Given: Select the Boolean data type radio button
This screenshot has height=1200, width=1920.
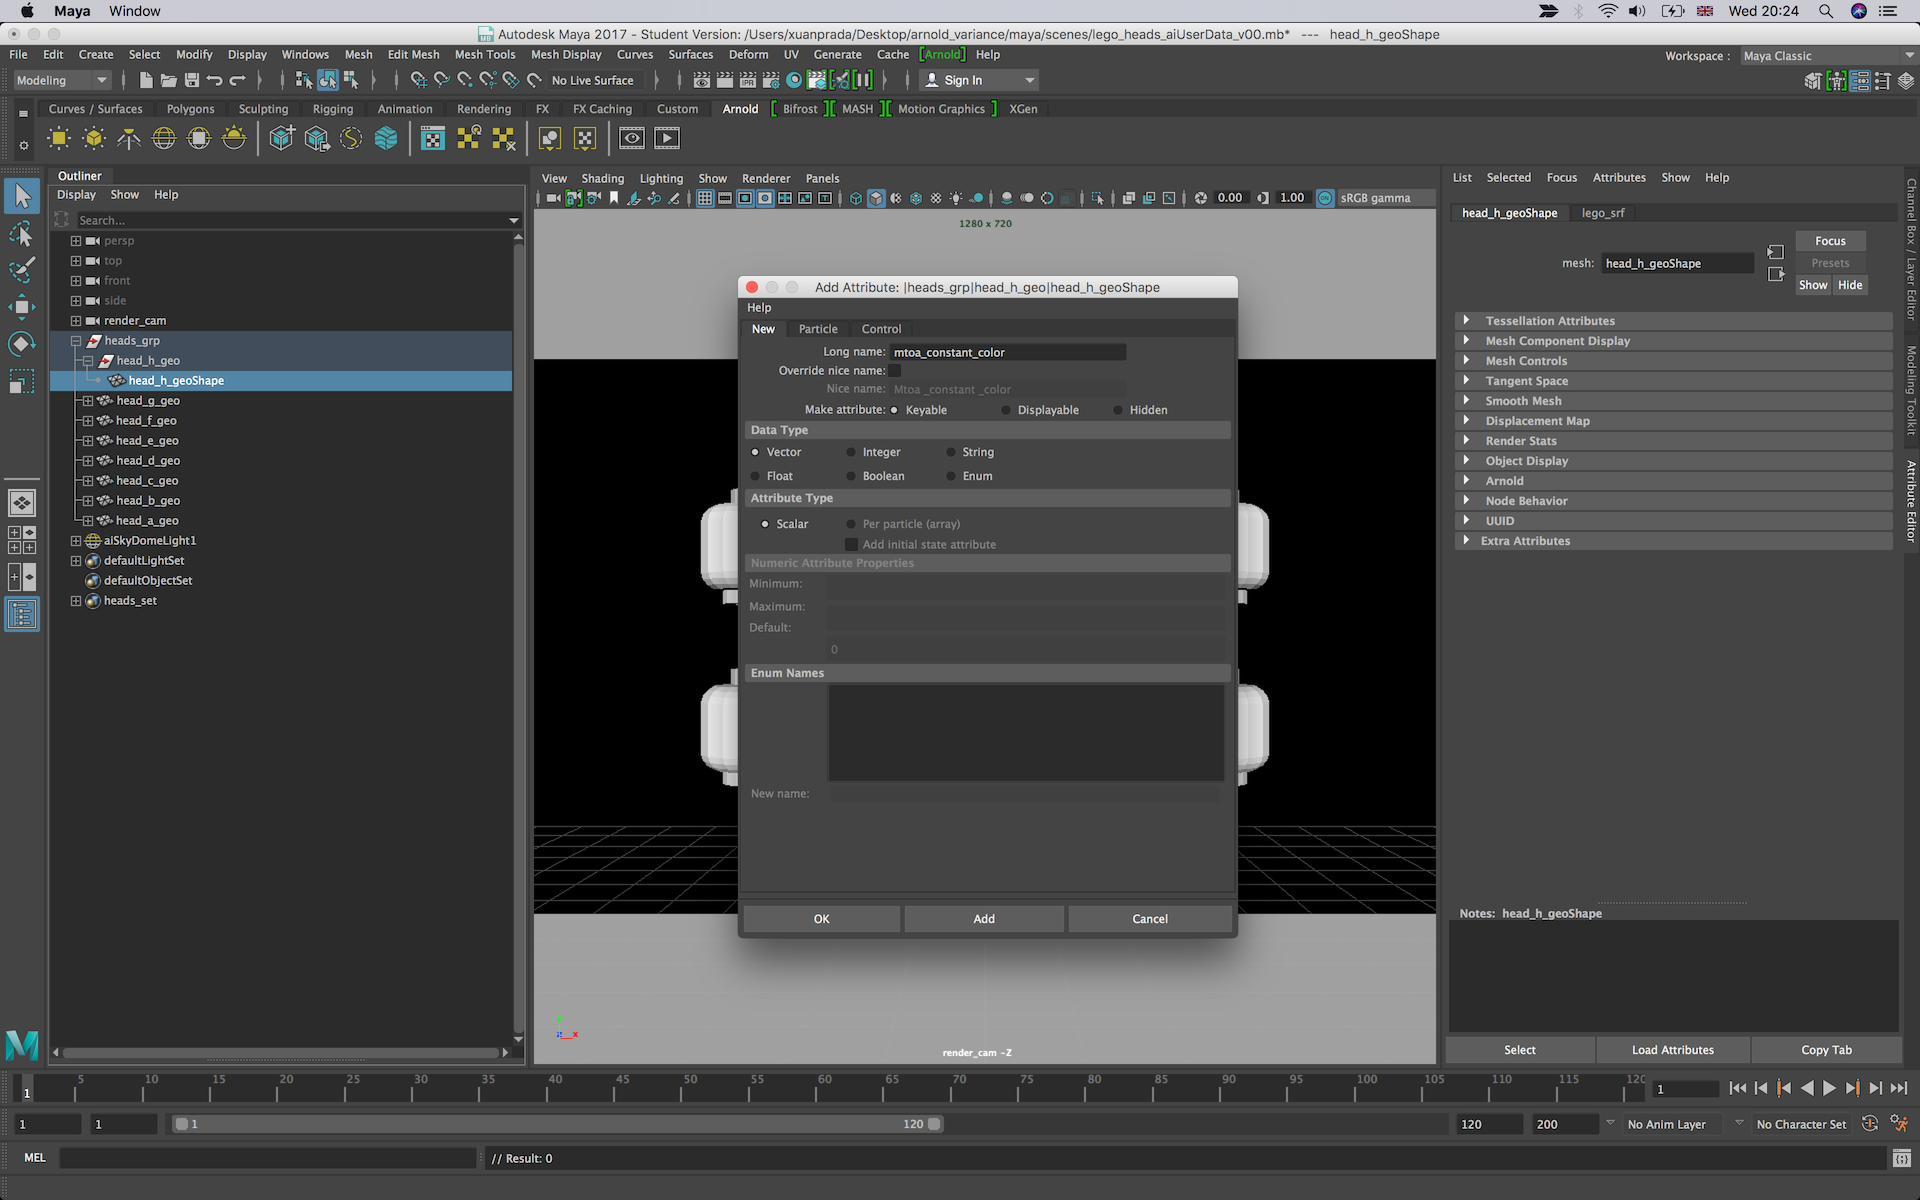Looking at the screenshot, I should pyautogui.click(x=851, y=476).
